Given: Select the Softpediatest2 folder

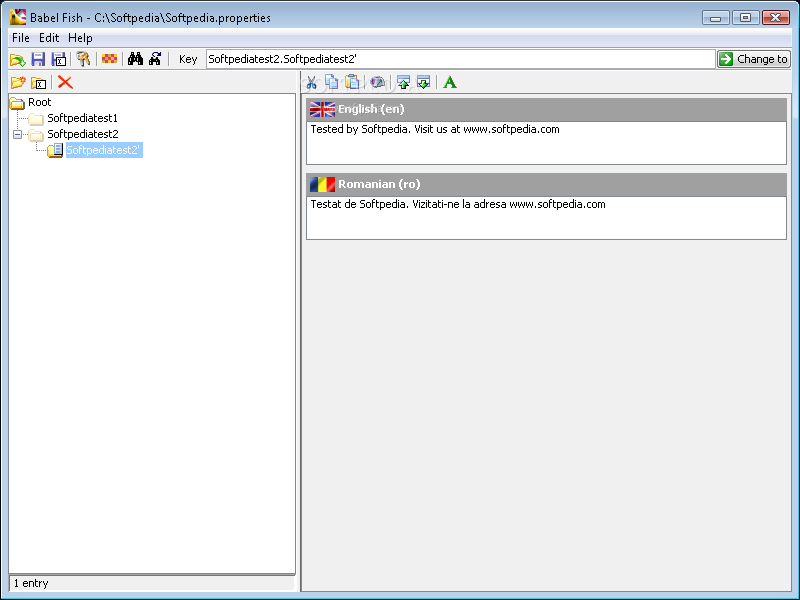Looking at the screenshot, I should tap(83, 134).
